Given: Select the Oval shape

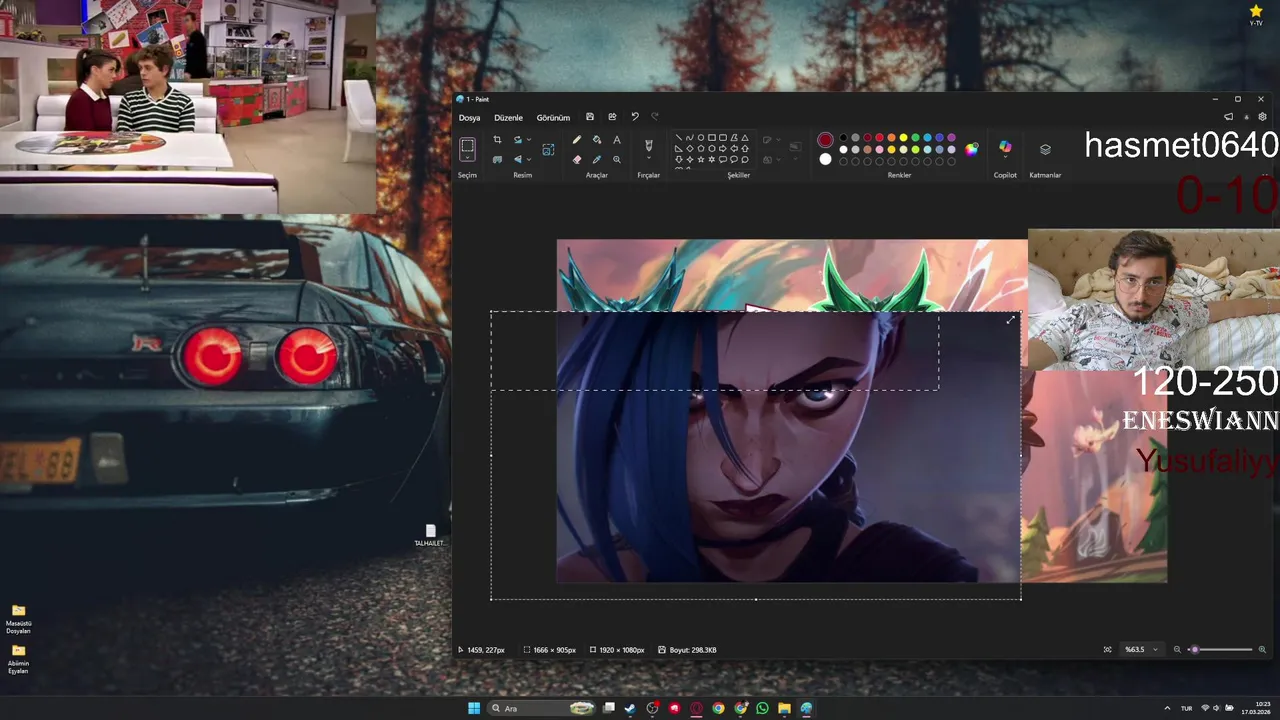Looking at the screenshot, I should tap(700, 138).
